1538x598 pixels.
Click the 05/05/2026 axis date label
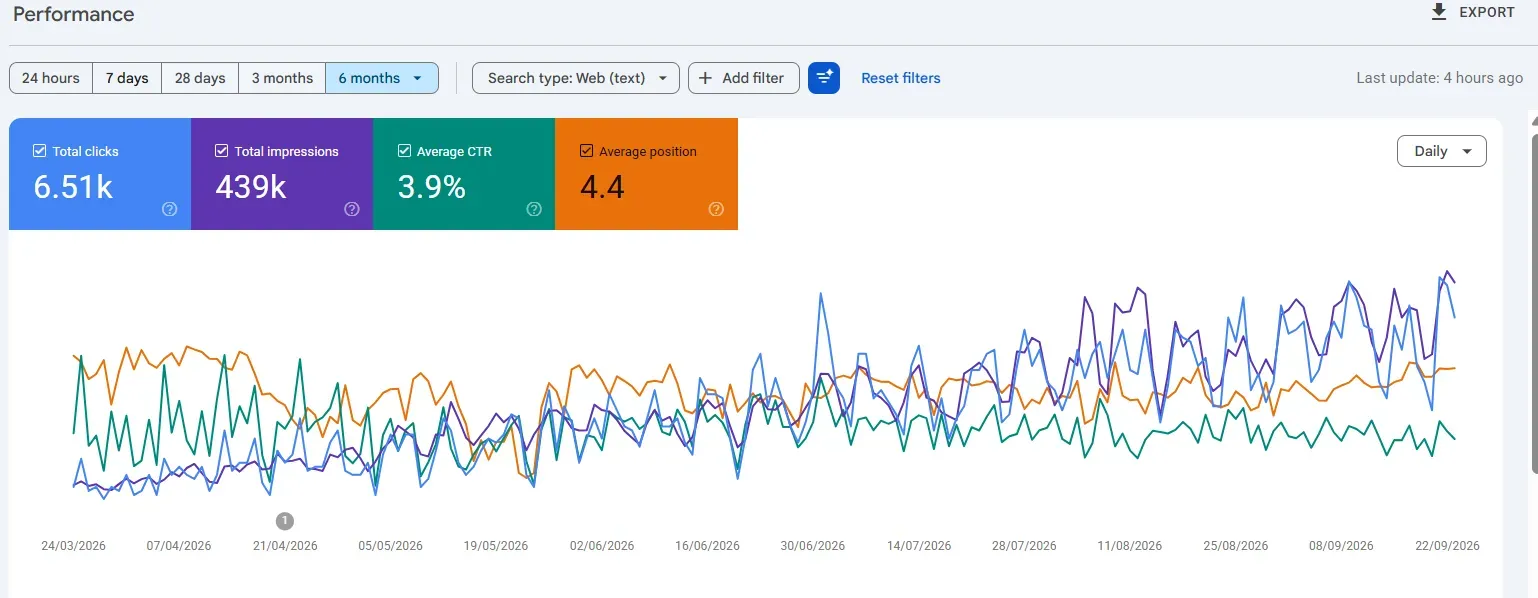pos(390,546)
